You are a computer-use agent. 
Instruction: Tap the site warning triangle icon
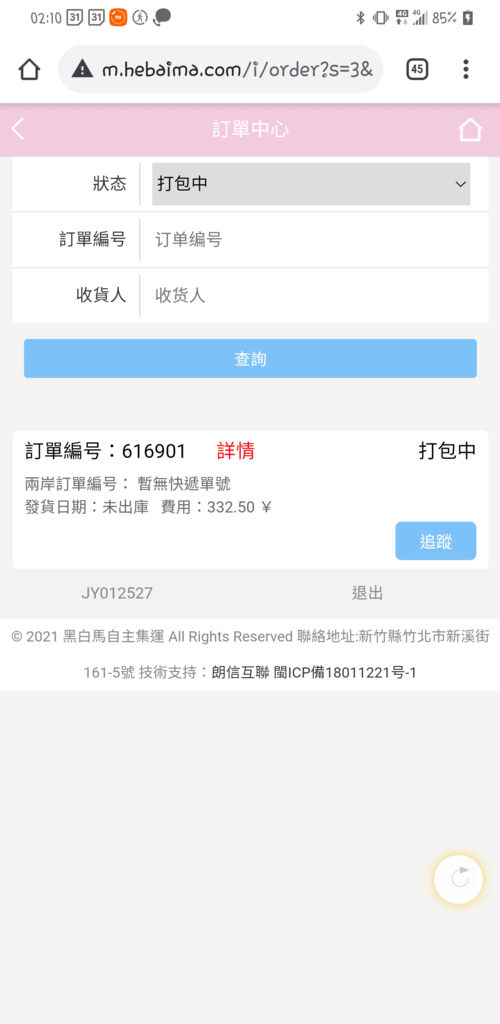[82, 69]
